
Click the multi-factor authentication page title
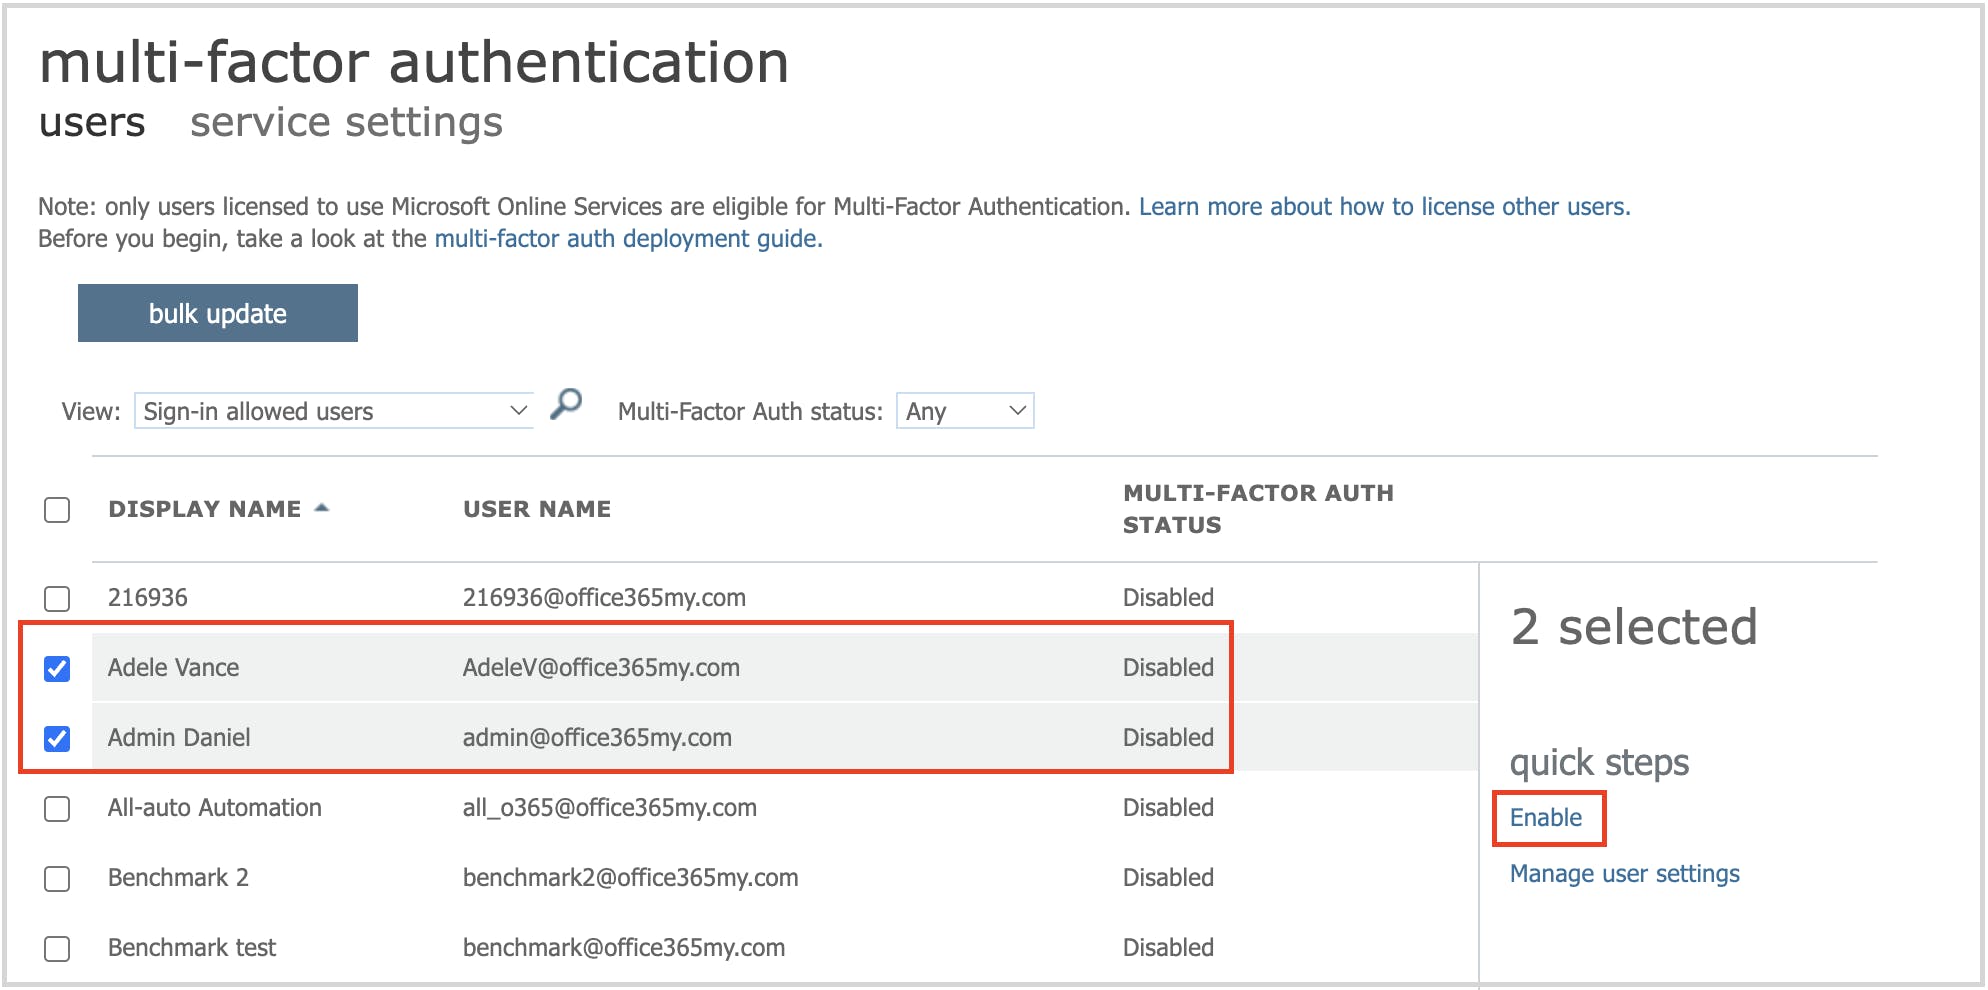[414, 61]
